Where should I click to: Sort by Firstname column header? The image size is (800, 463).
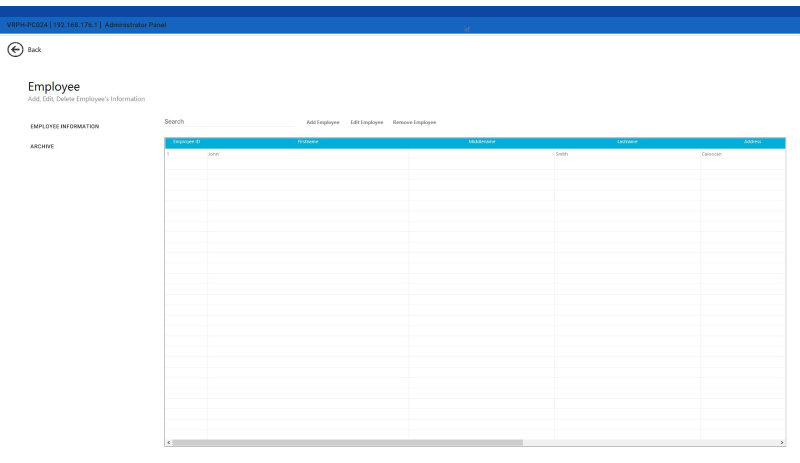tap(308, 142)
